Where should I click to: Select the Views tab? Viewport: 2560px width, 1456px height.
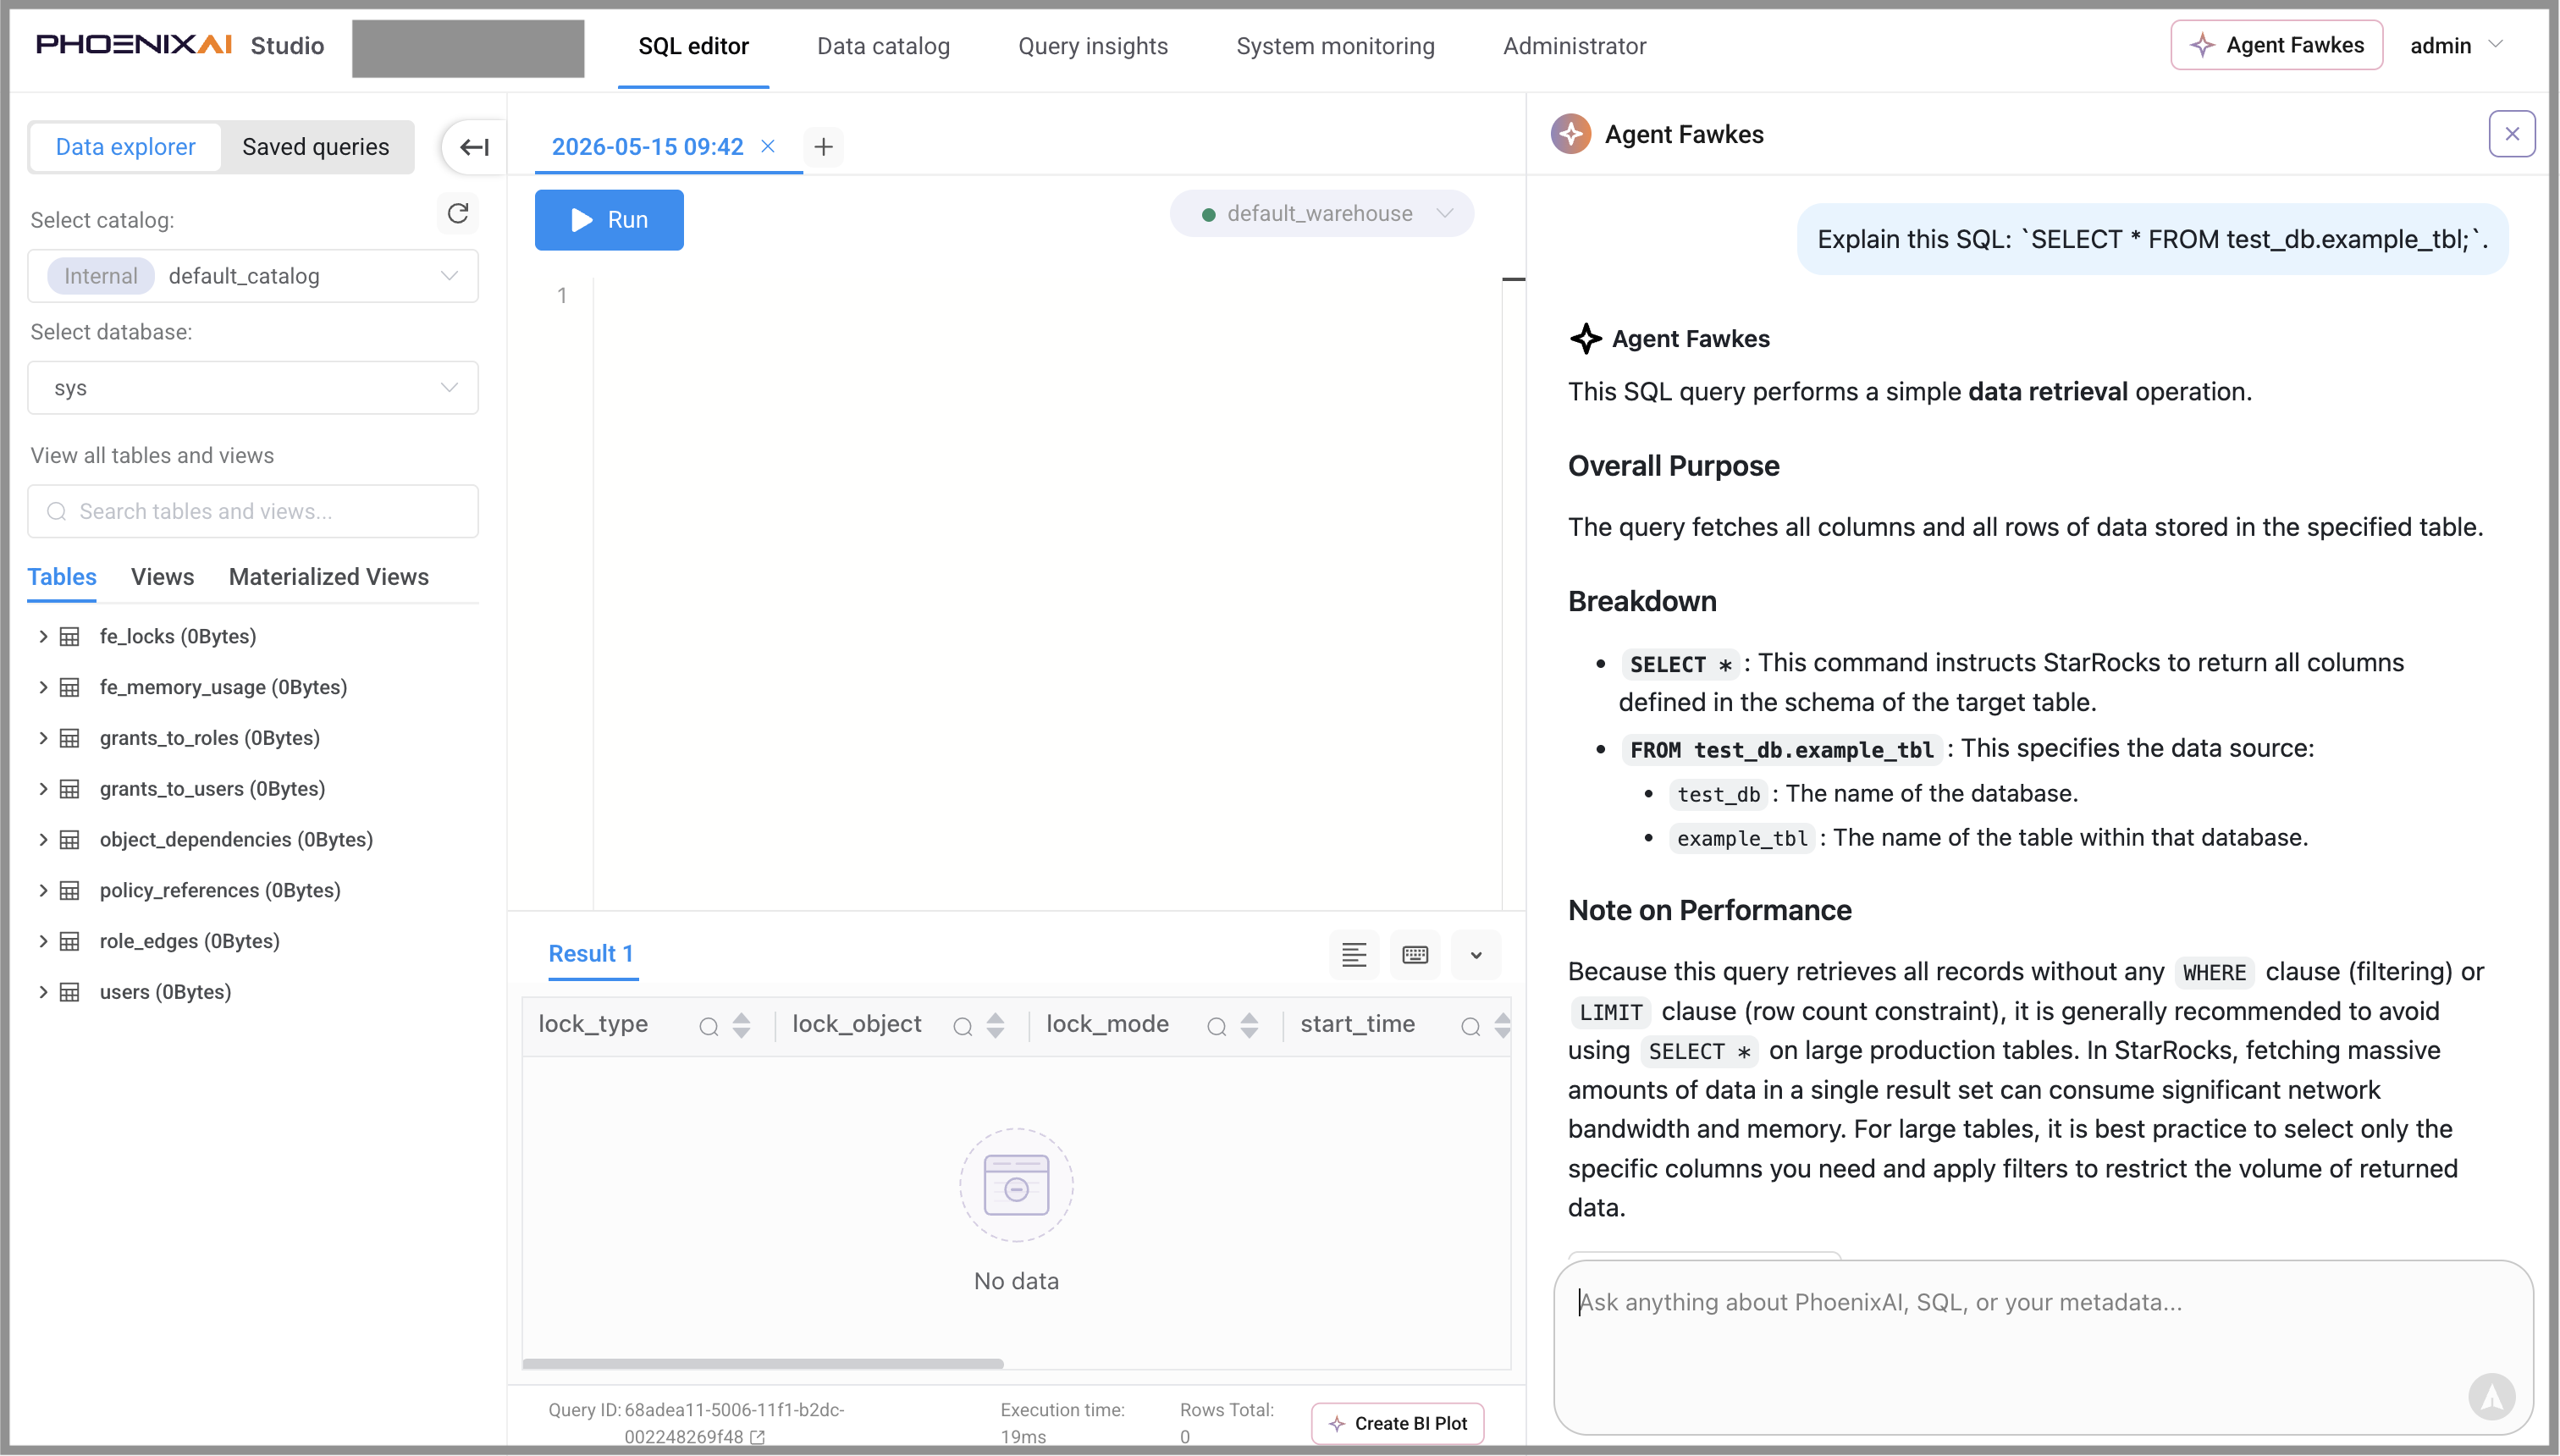click(x=162, y=577)
